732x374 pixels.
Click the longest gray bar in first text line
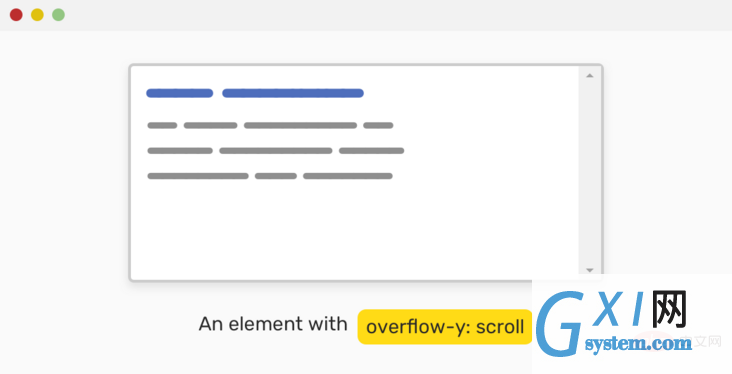(x=300, y=125)
